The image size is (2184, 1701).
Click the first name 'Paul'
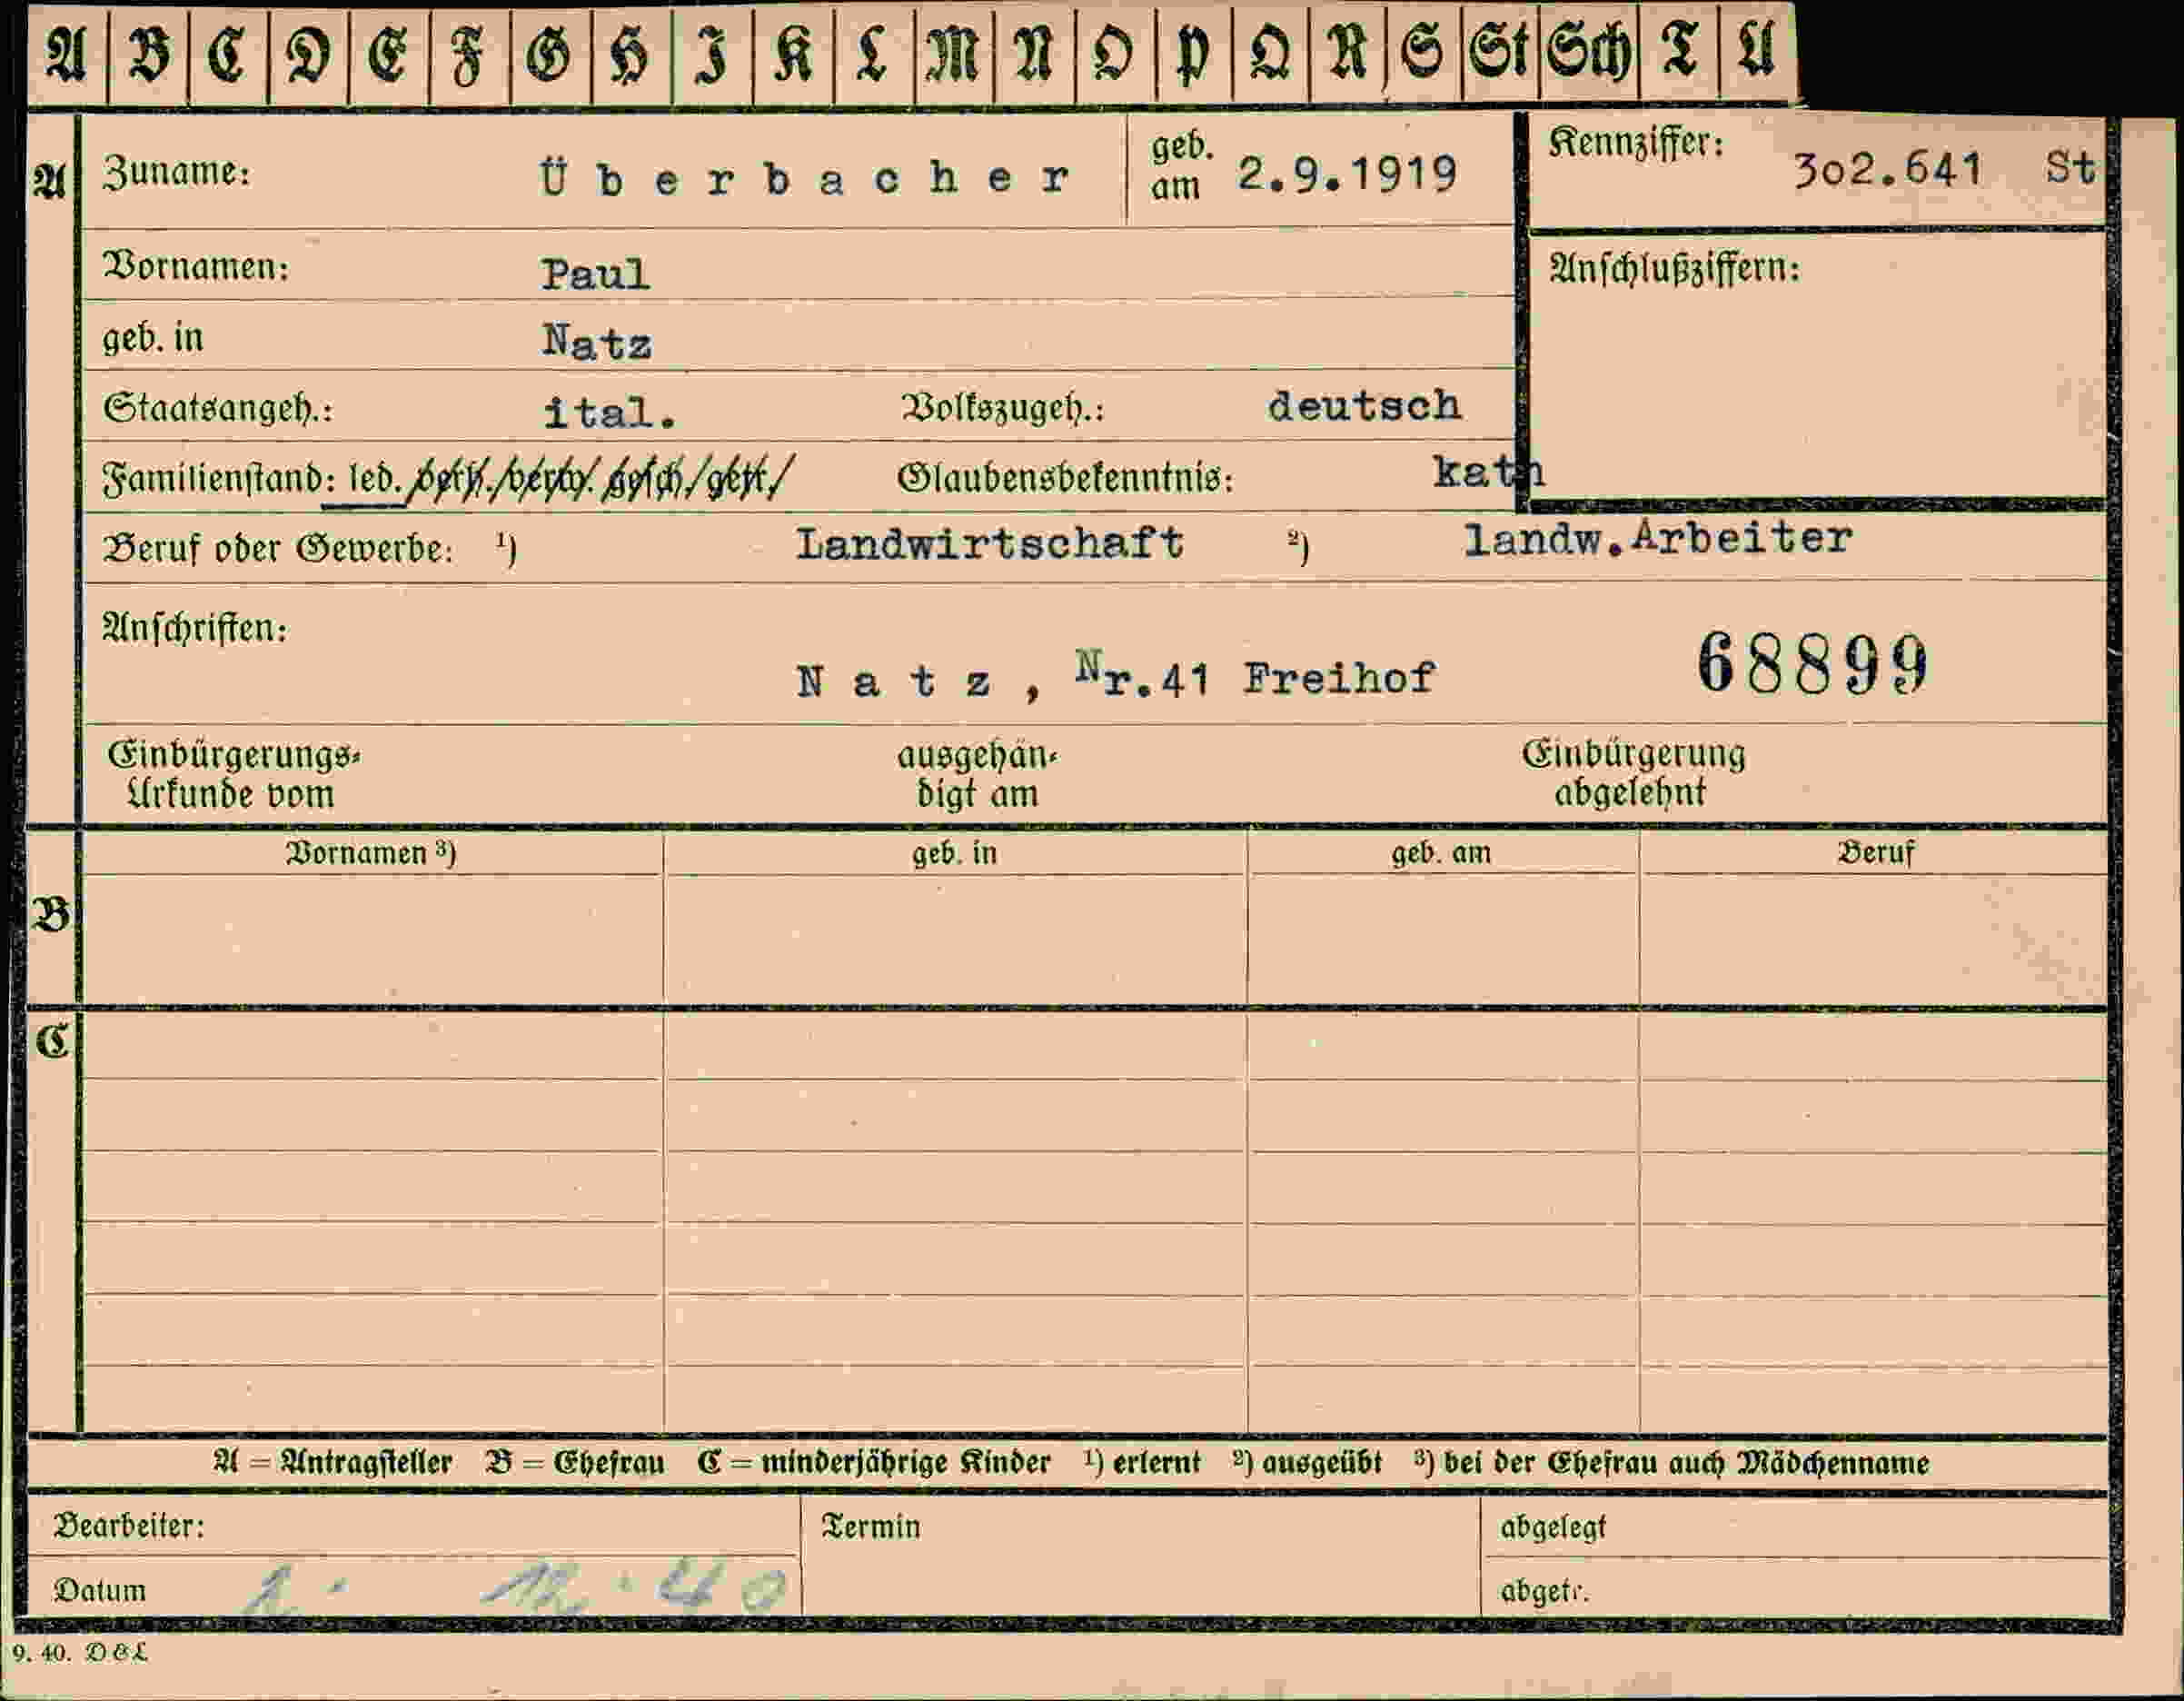(595, 274)
